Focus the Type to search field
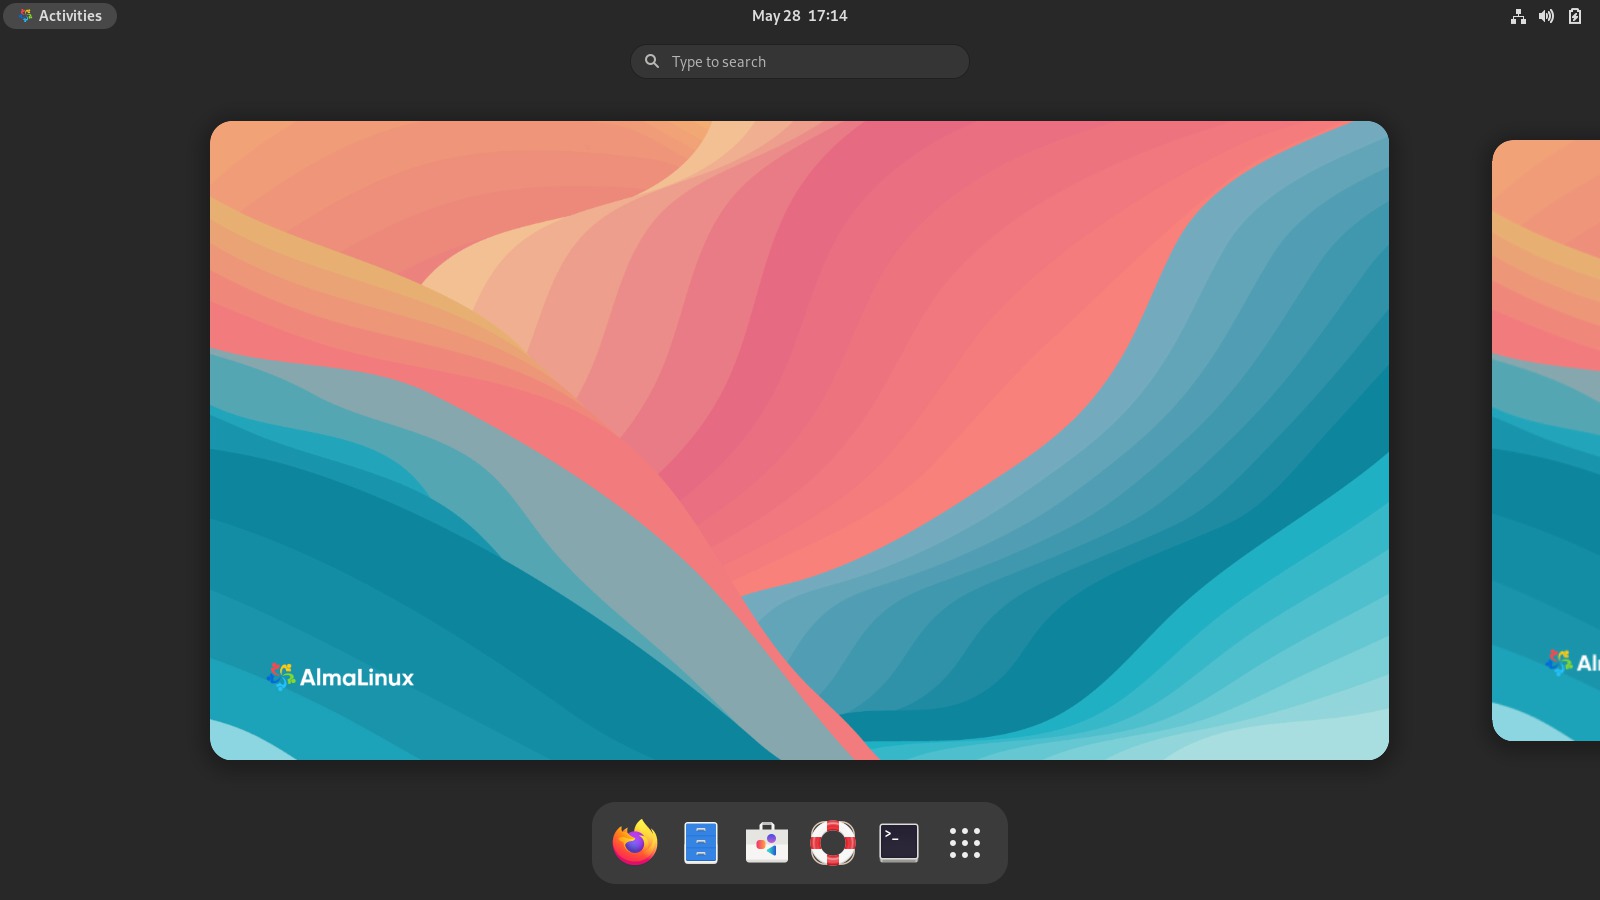 click(800, 61)
